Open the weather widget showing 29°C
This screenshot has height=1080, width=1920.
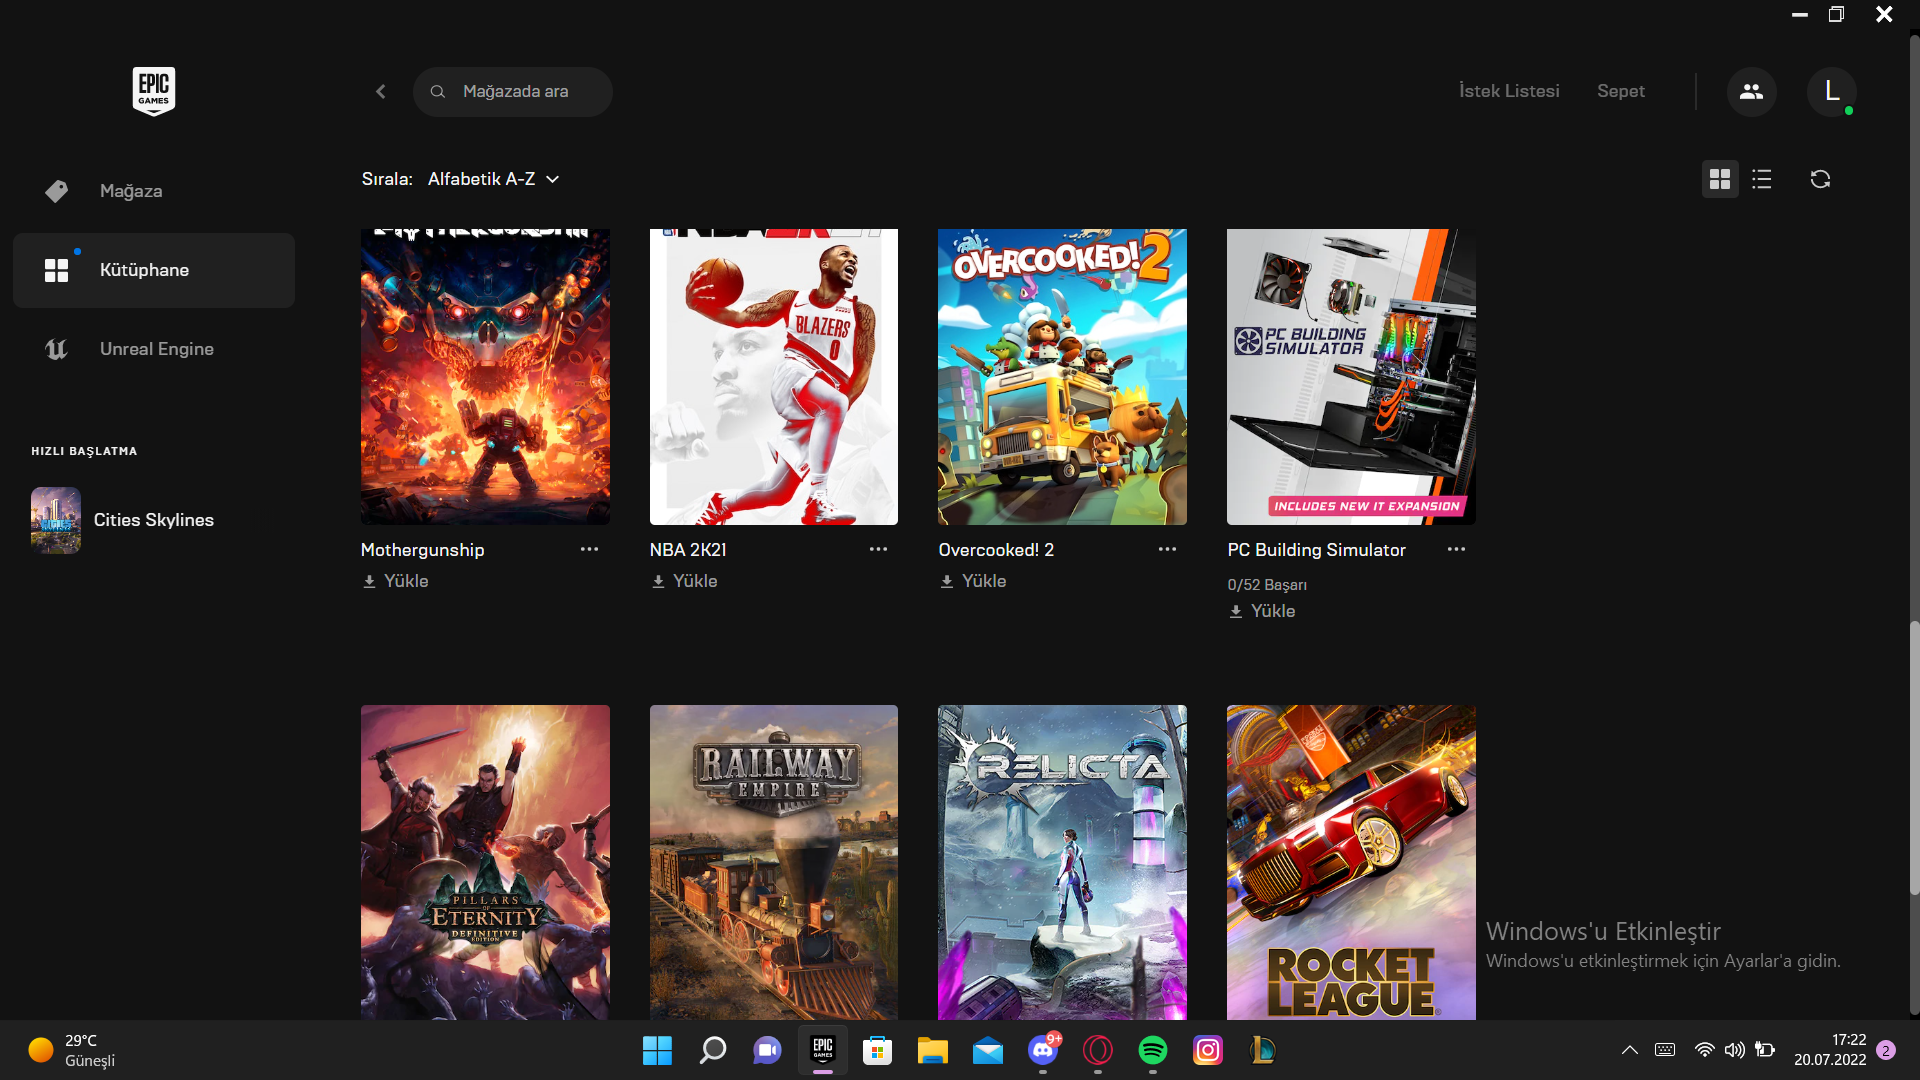pyautogui.click(x=72, y=1050)
